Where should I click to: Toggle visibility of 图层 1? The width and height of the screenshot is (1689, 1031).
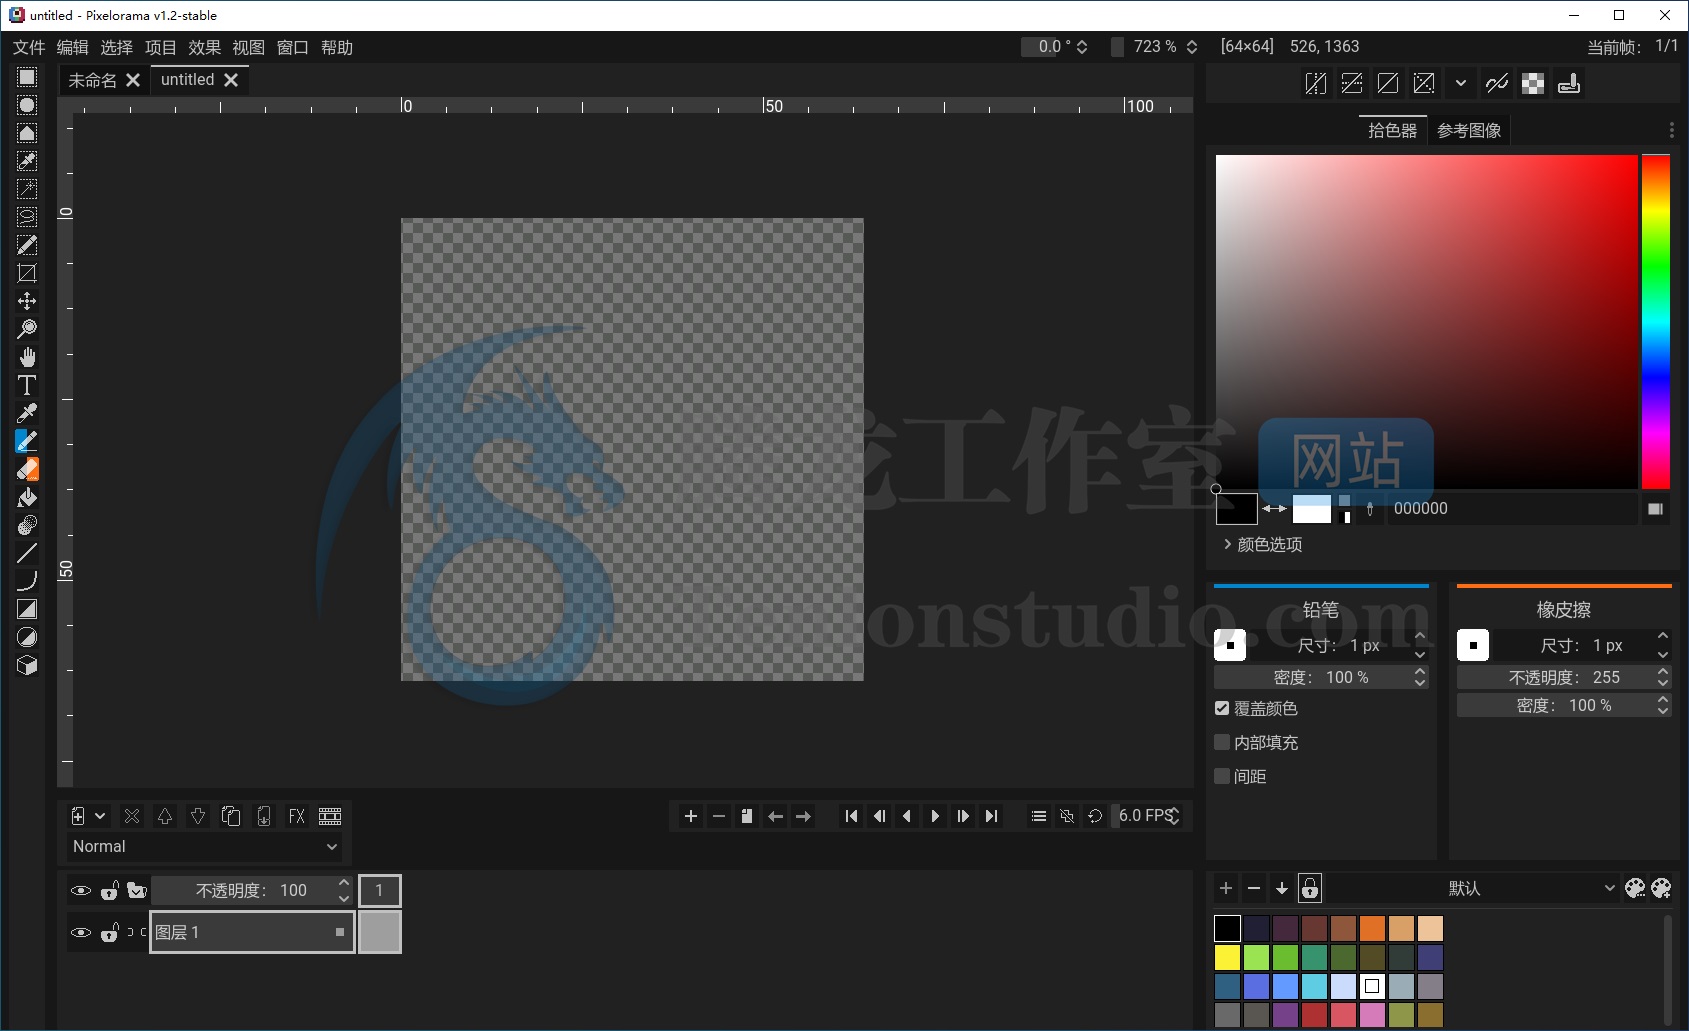[81, 932]
